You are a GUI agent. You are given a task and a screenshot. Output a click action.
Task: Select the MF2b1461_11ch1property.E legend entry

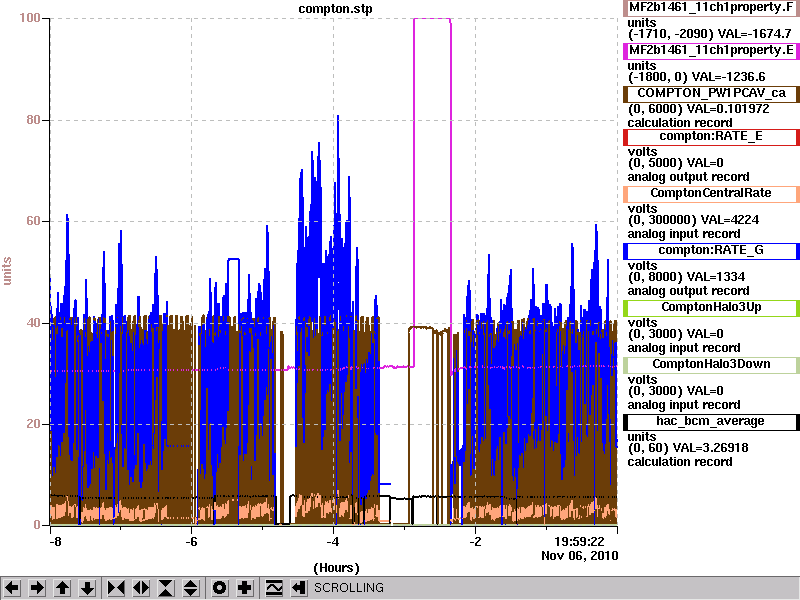click(x=711, y=51)
